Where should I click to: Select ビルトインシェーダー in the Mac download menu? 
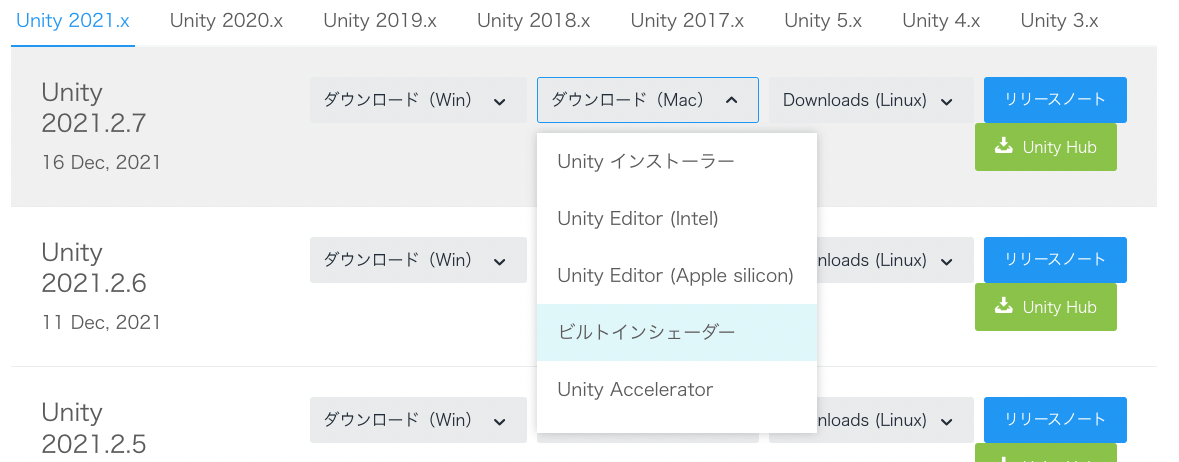point(677,333)
